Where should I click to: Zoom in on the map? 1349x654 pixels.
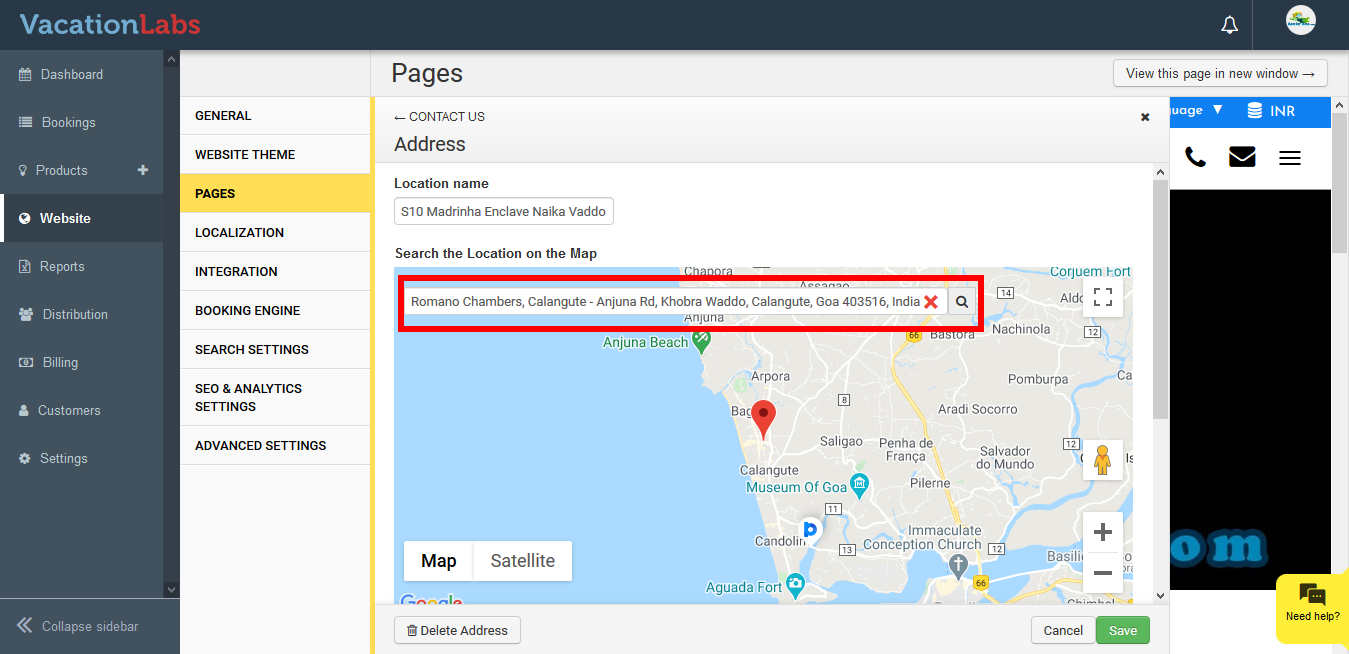click(x=1102, y=532)
